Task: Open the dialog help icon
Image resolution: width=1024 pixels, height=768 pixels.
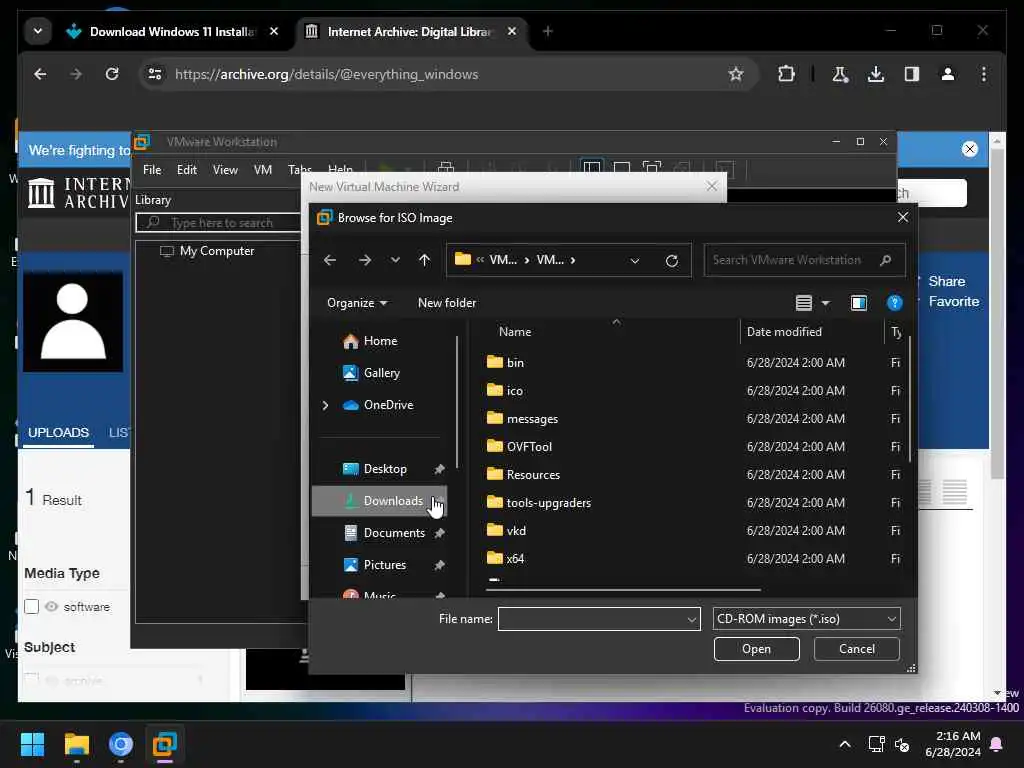Action: click(x=895, y=303)
